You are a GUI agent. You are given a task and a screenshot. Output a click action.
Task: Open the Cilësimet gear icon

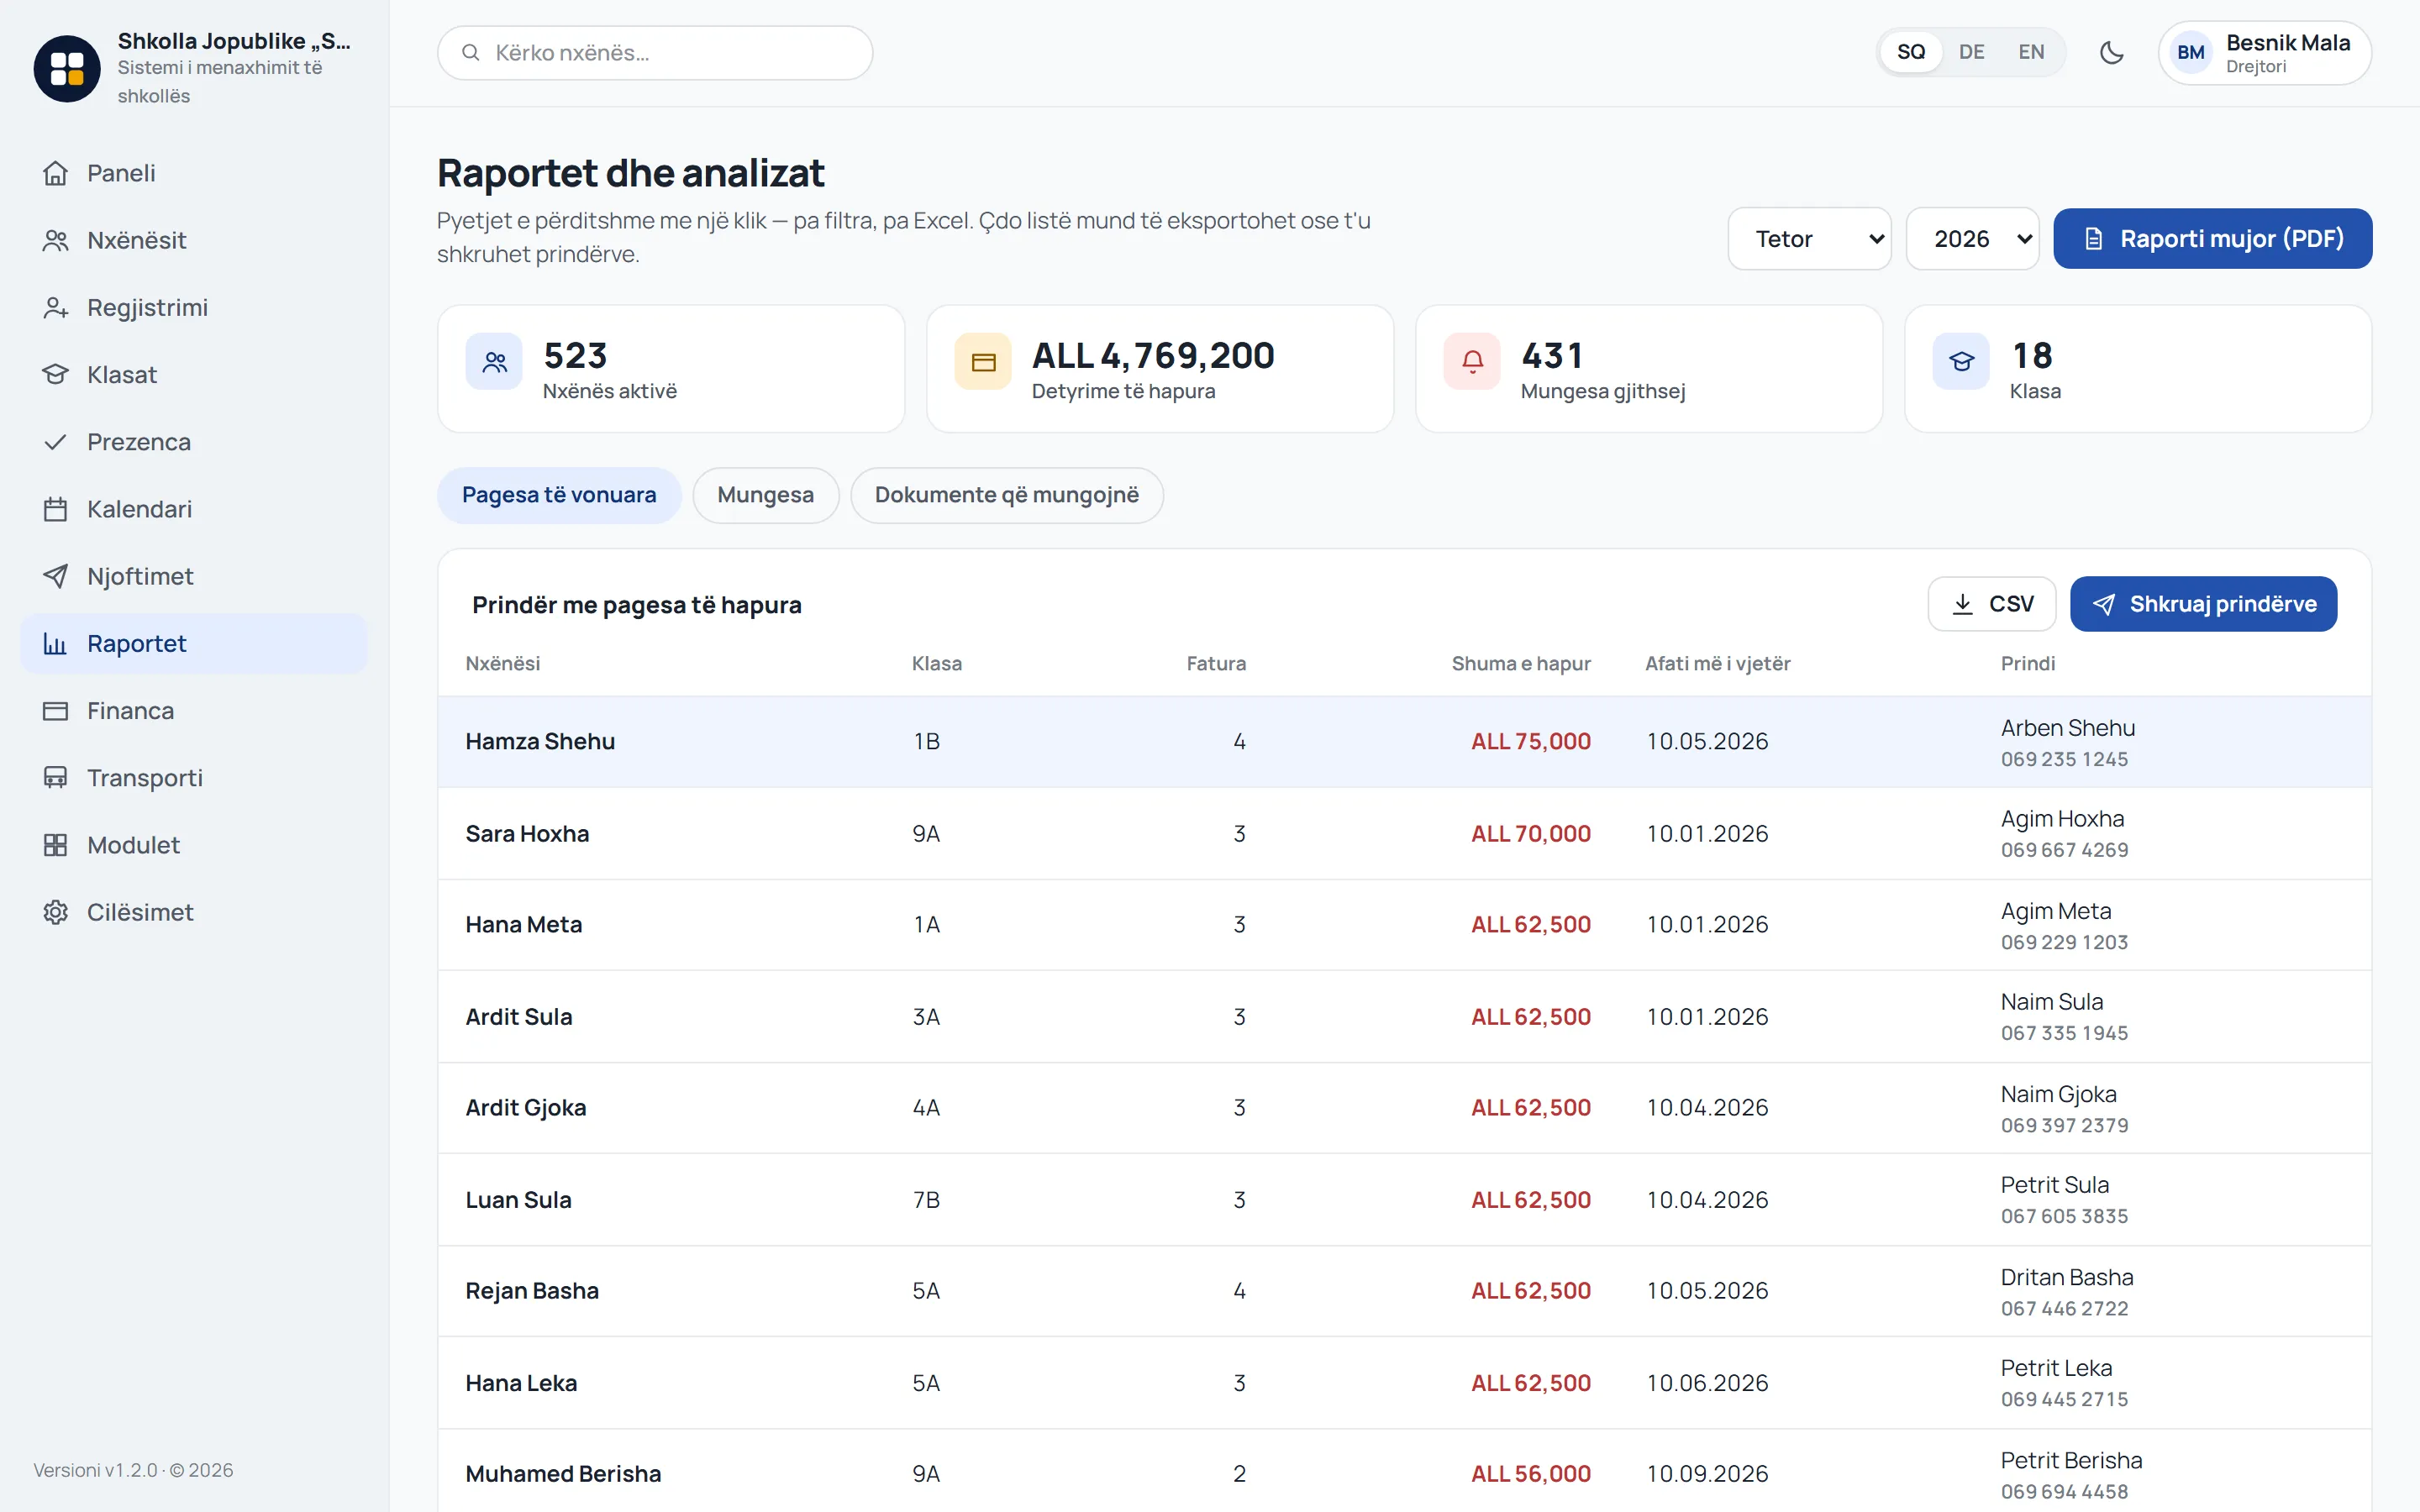coord(56,912)
